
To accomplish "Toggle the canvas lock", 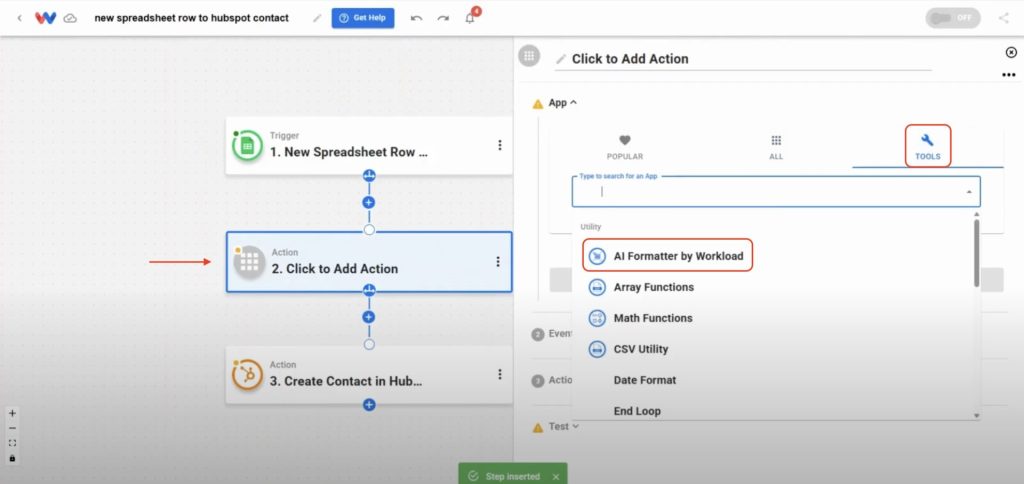I will (x=12, y=458).
